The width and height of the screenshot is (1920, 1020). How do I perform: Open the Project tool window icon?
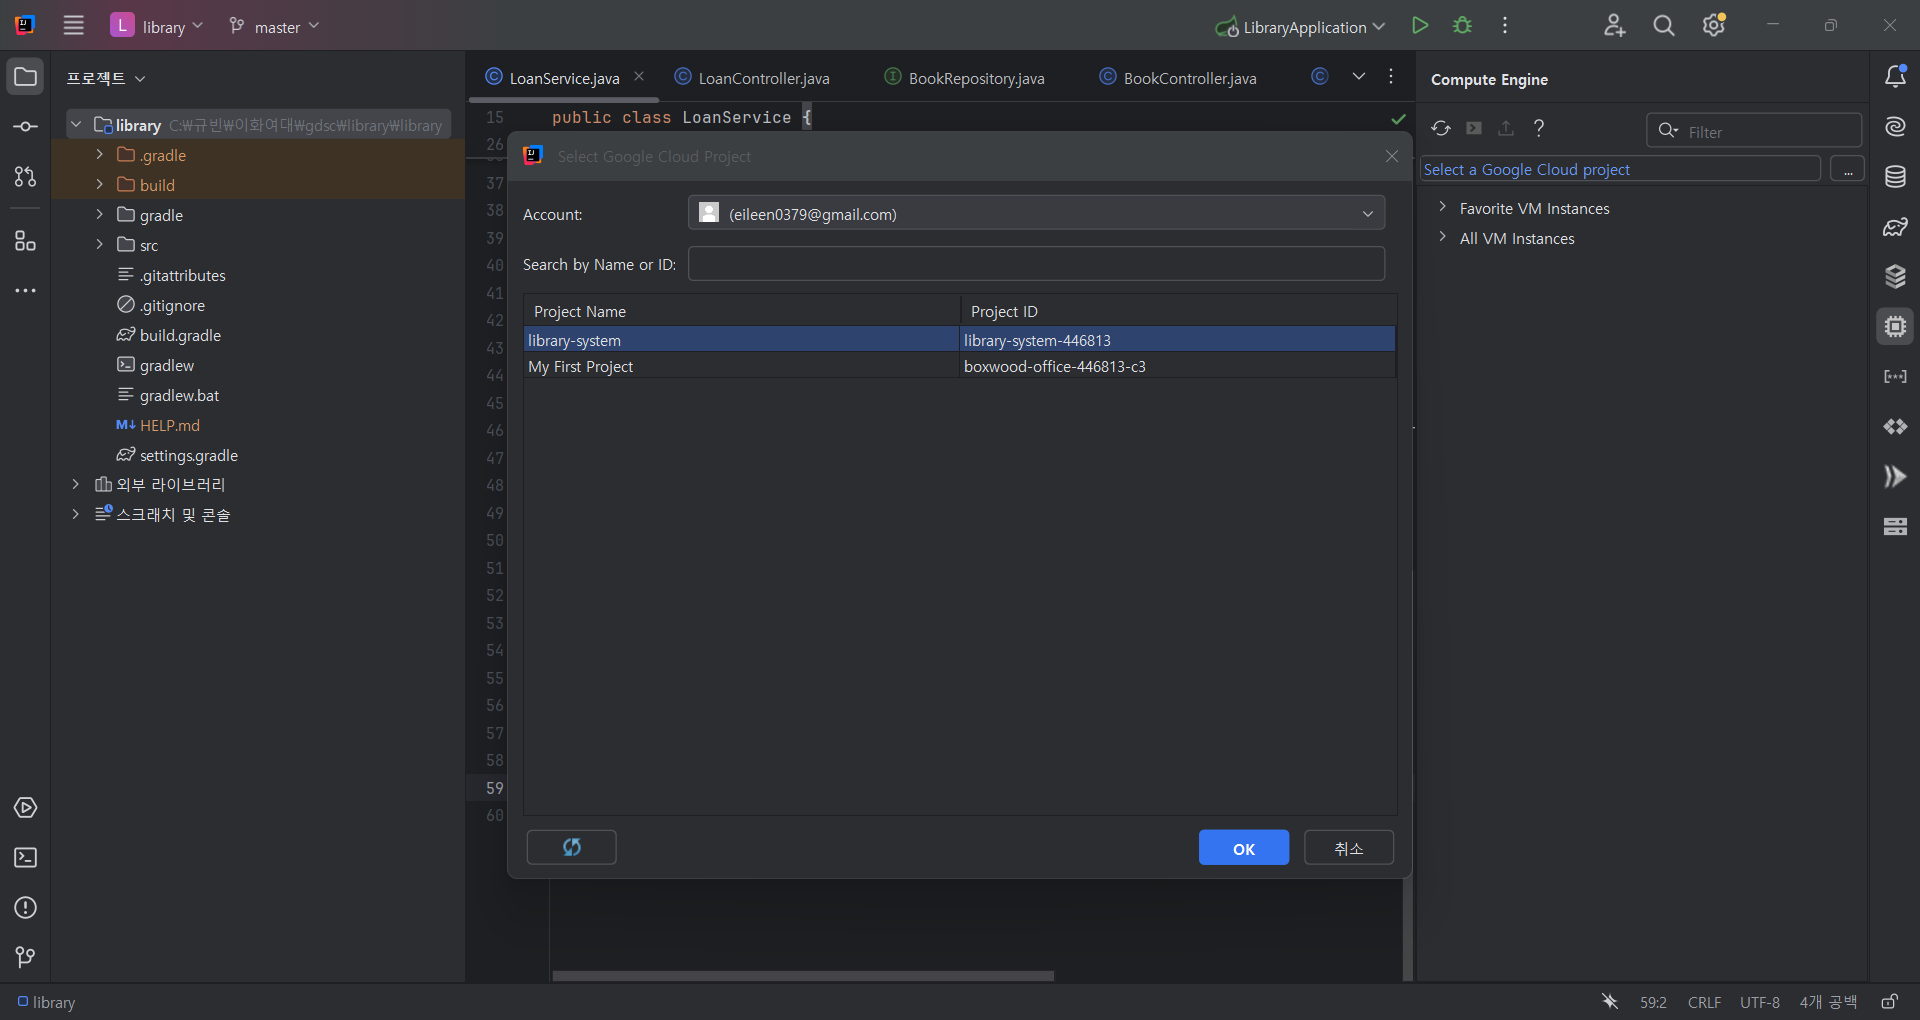(26, 77)
